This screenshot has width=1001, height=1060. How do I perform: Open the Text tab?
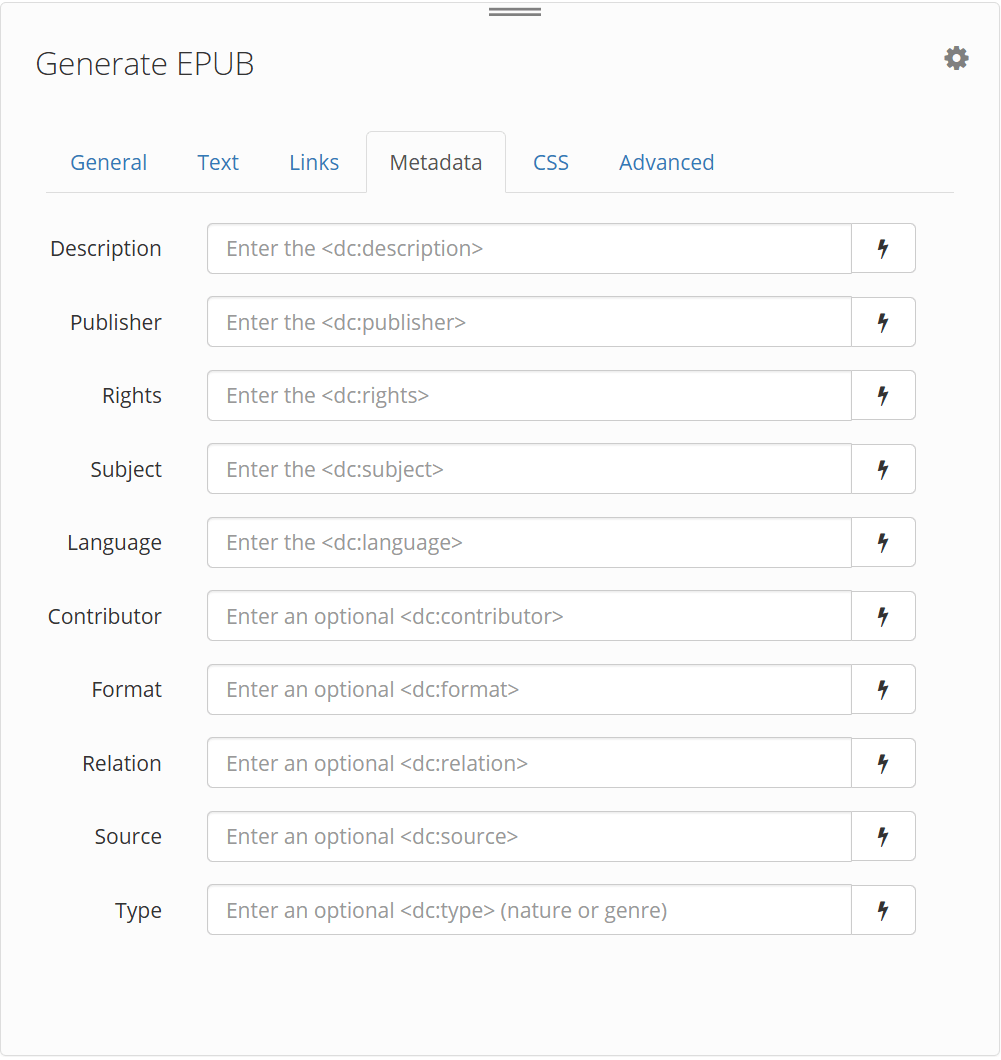point(218,162)
